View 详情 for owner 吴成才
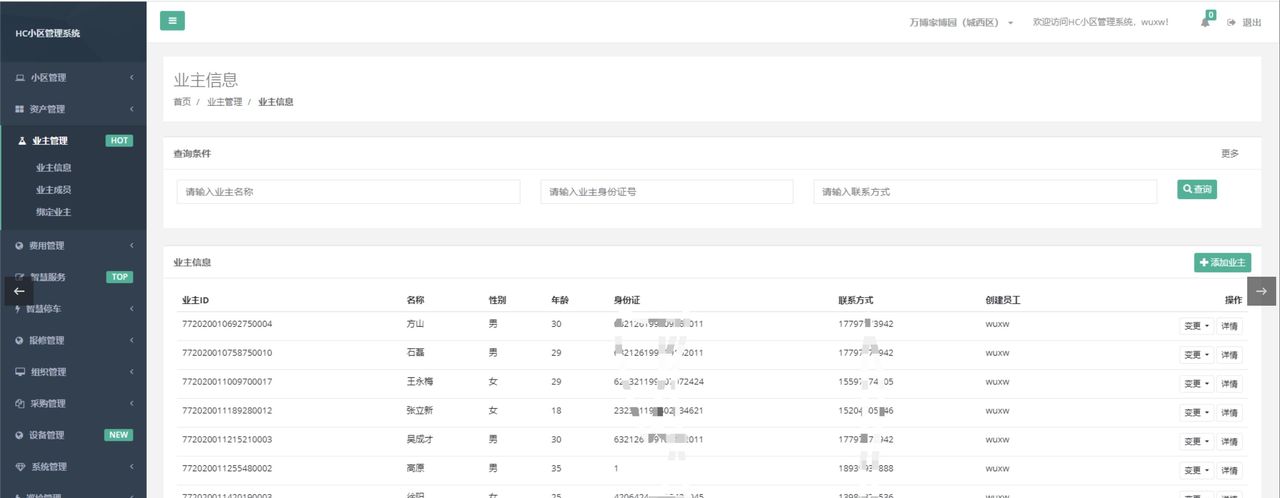The image size is (1280, 498). (1230, 442)
